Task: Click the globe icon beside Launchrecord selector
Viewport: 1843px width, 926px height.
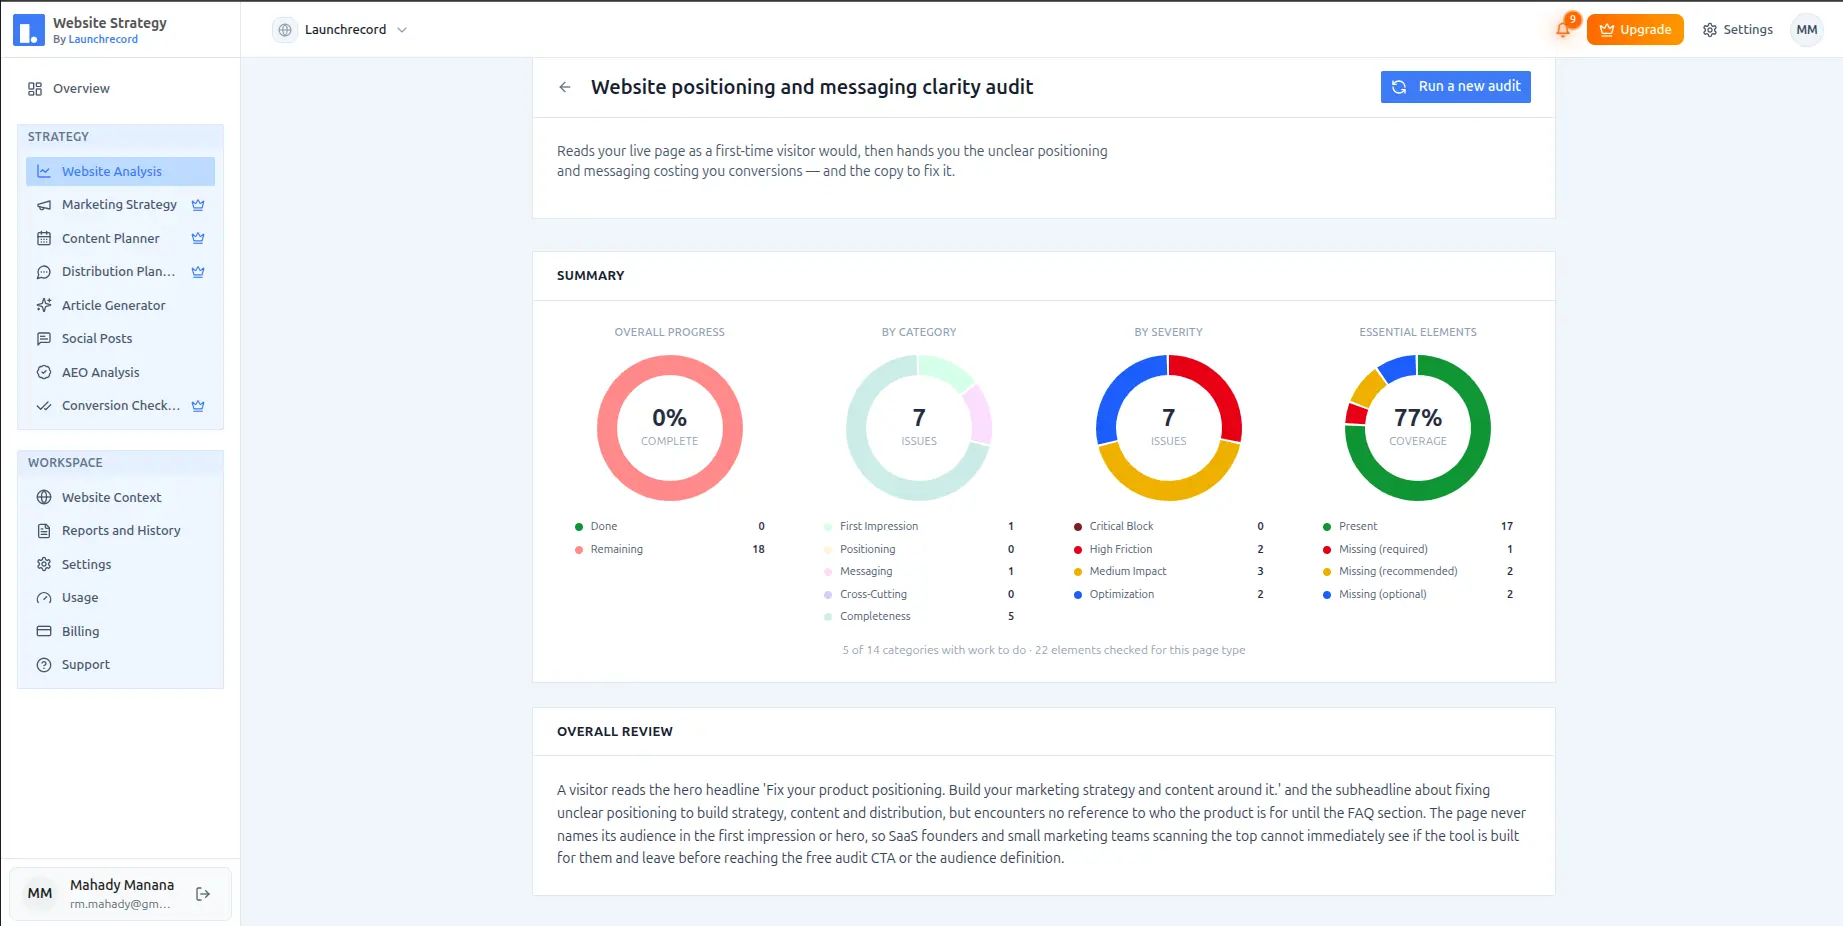Action: click(x=285, y=30)
